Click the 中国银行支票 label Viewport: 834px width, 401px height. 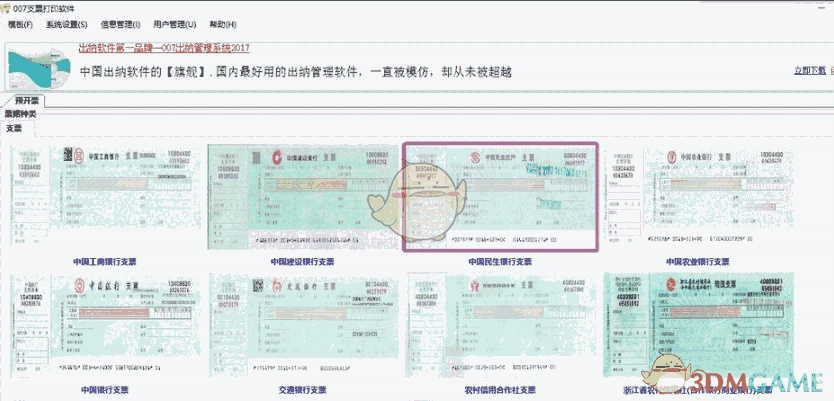tap(105, 390)
